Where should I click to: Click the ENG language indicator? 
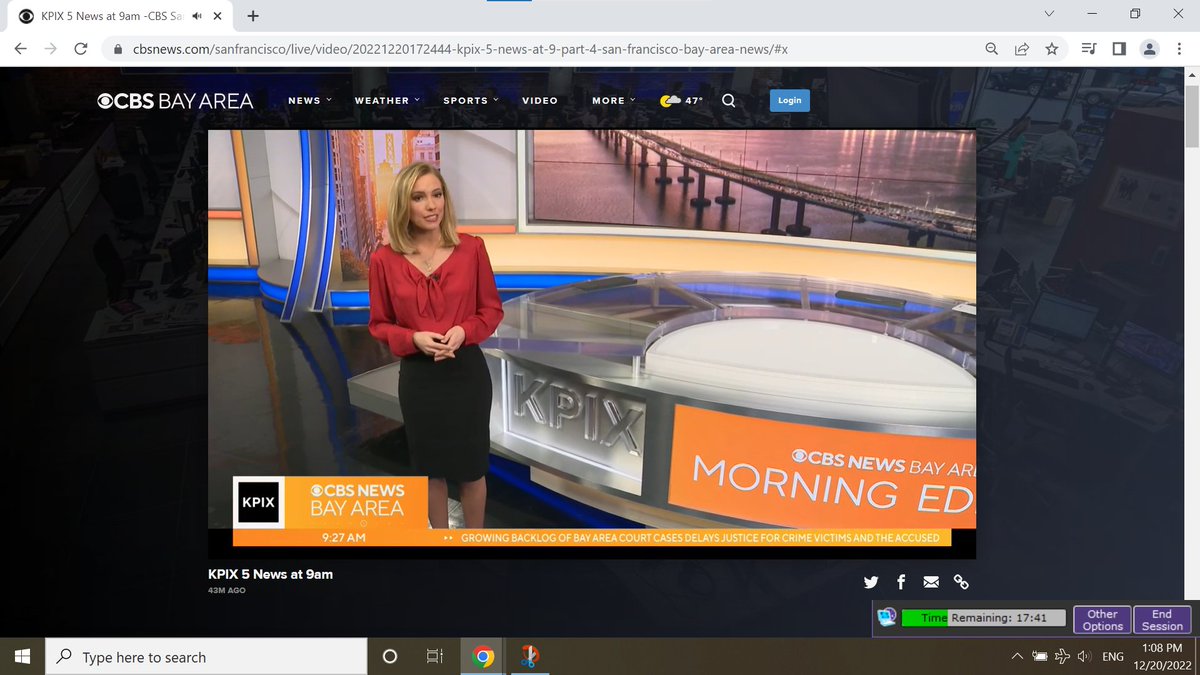[1113, 656]
